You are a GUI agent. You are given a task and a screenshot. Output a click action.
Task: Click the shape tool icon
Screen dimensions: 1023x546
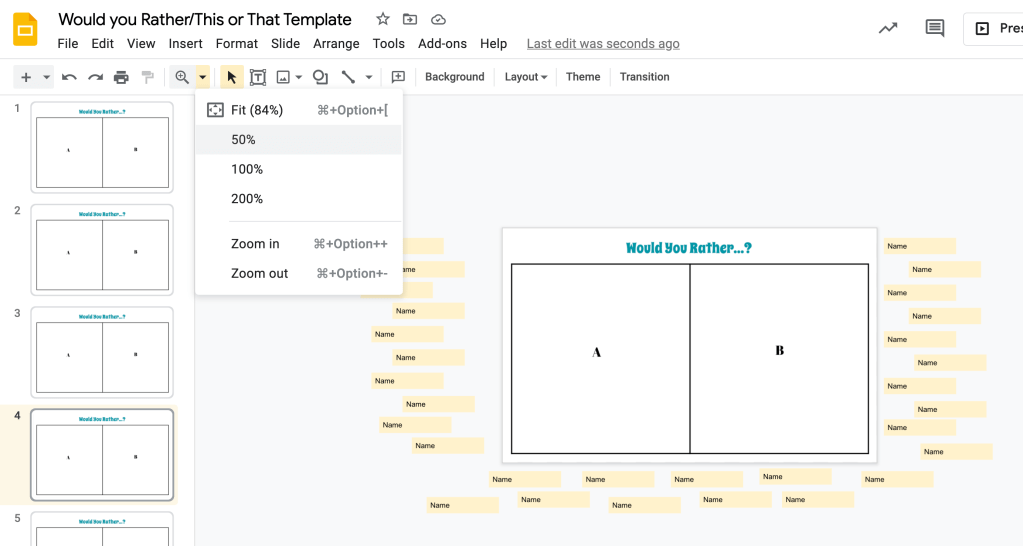320,77
